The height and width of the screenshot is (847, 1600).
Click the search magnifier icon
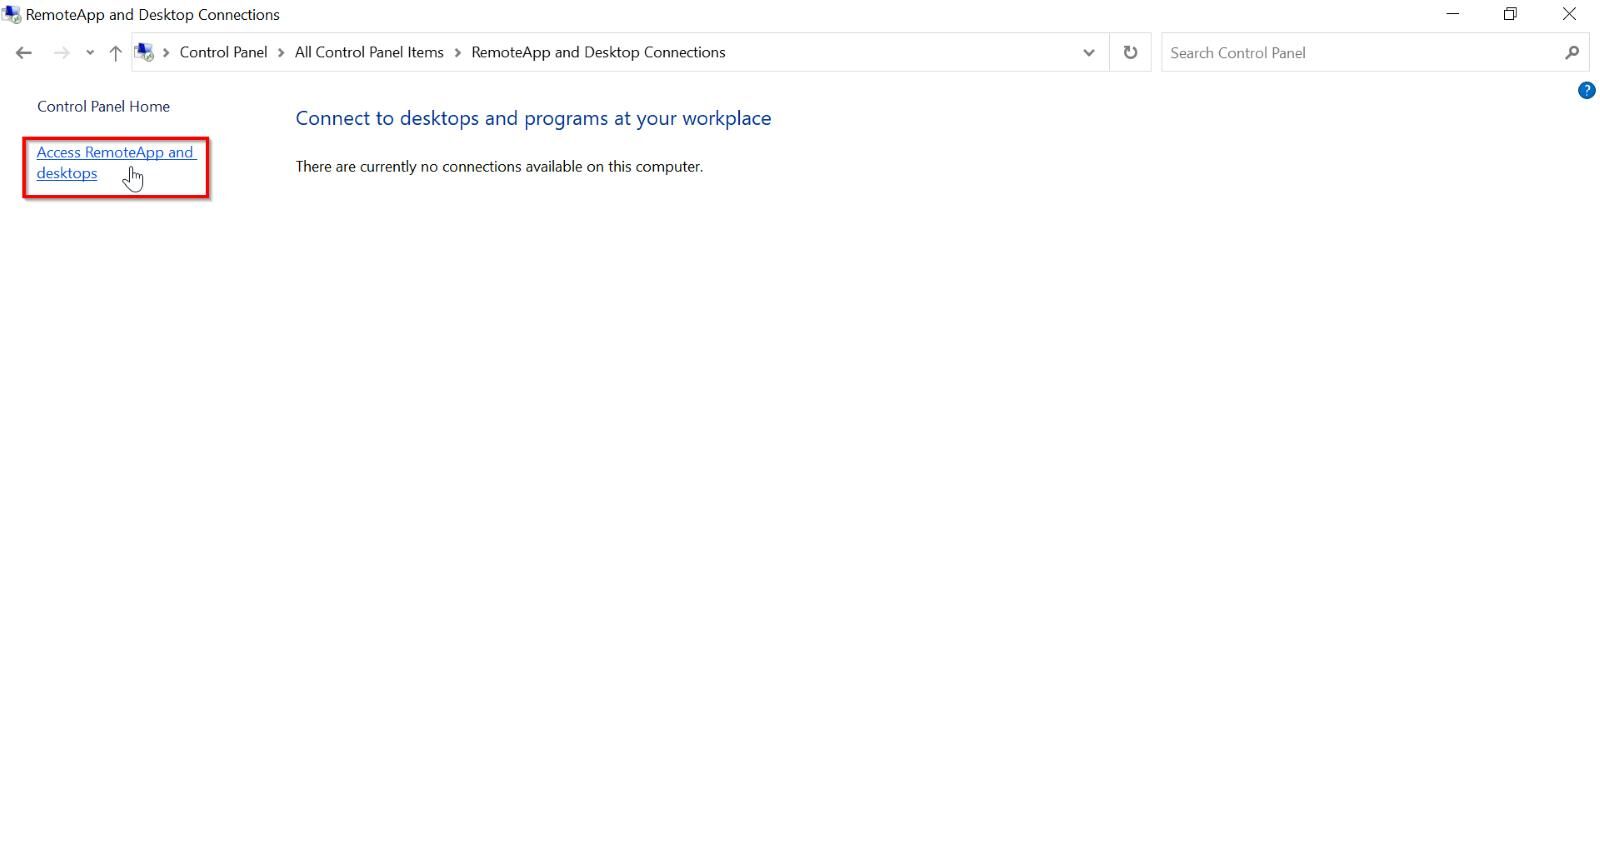click(1572, 52)
